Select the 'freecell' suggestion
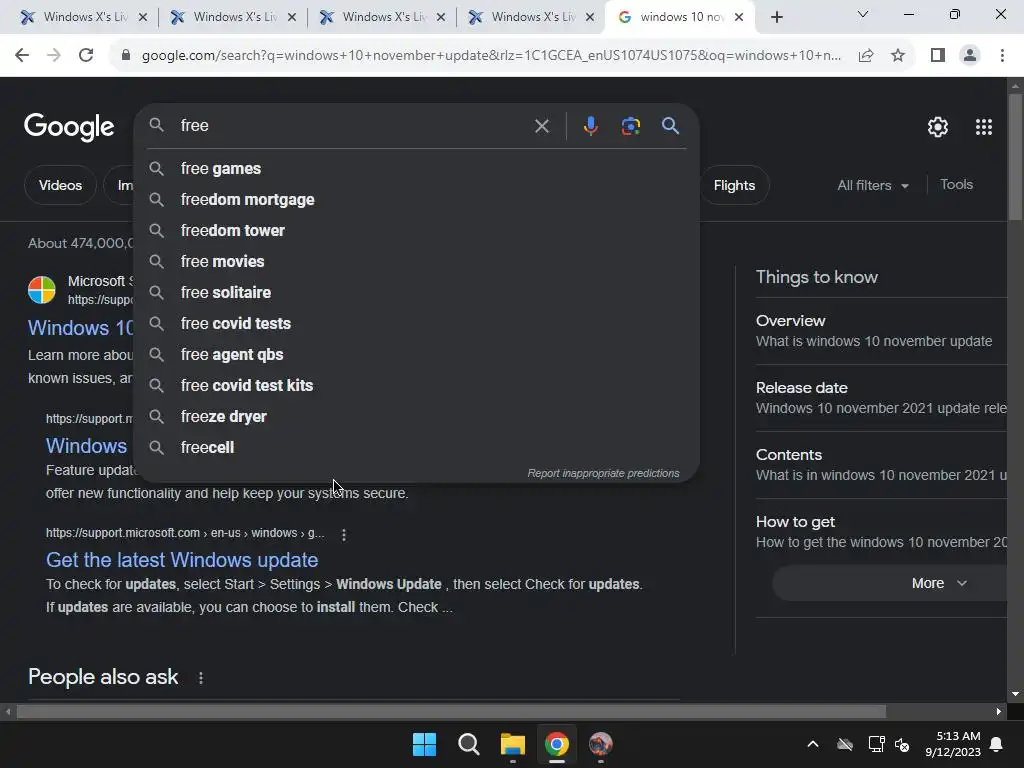This screenshot has height=768, width=1024. click(417, 448)
